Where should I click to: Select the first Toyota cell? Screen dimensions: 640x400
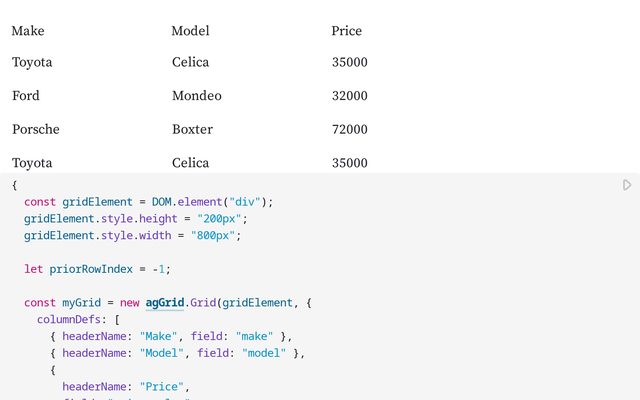point(32,62)
